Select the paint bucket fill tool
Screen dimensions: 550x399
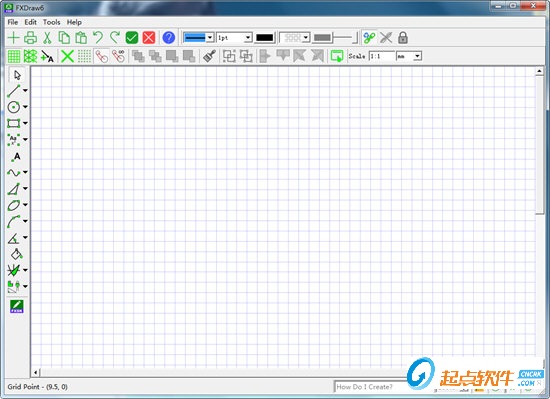click(x=16, y=254)
